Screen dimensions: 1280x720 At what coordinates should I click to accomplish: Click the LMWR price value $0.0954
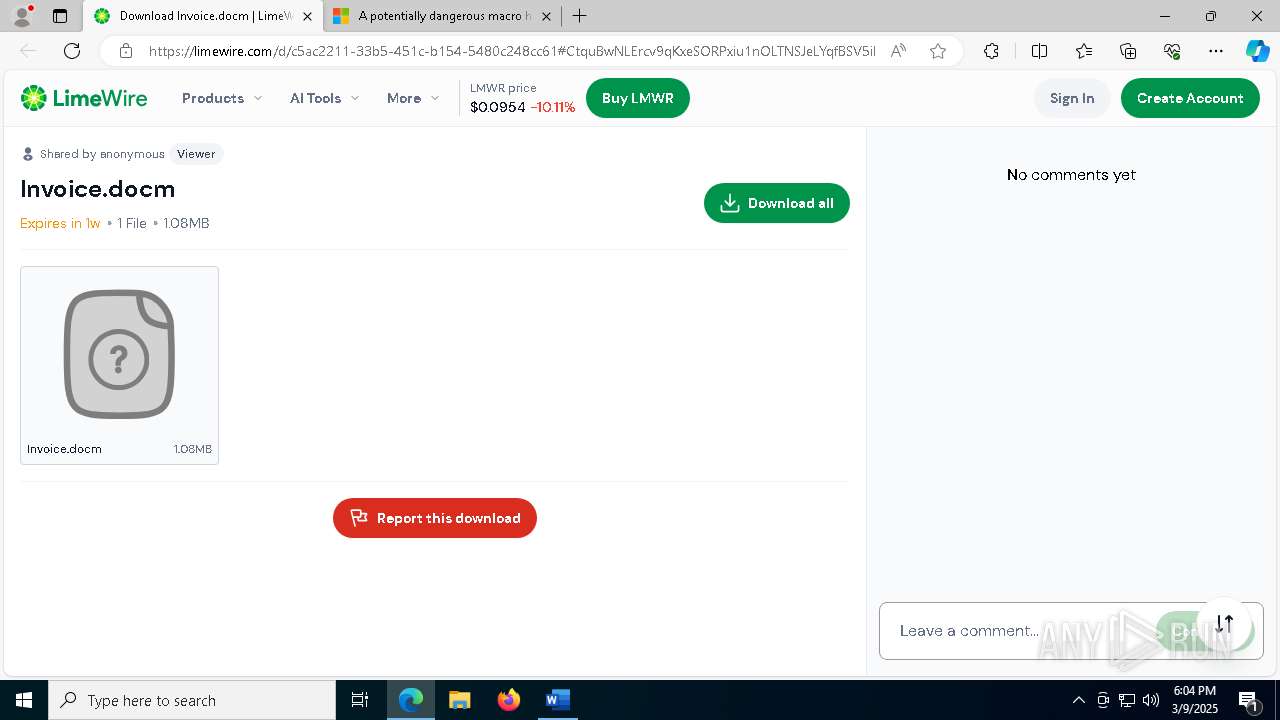tap(498, 107)
